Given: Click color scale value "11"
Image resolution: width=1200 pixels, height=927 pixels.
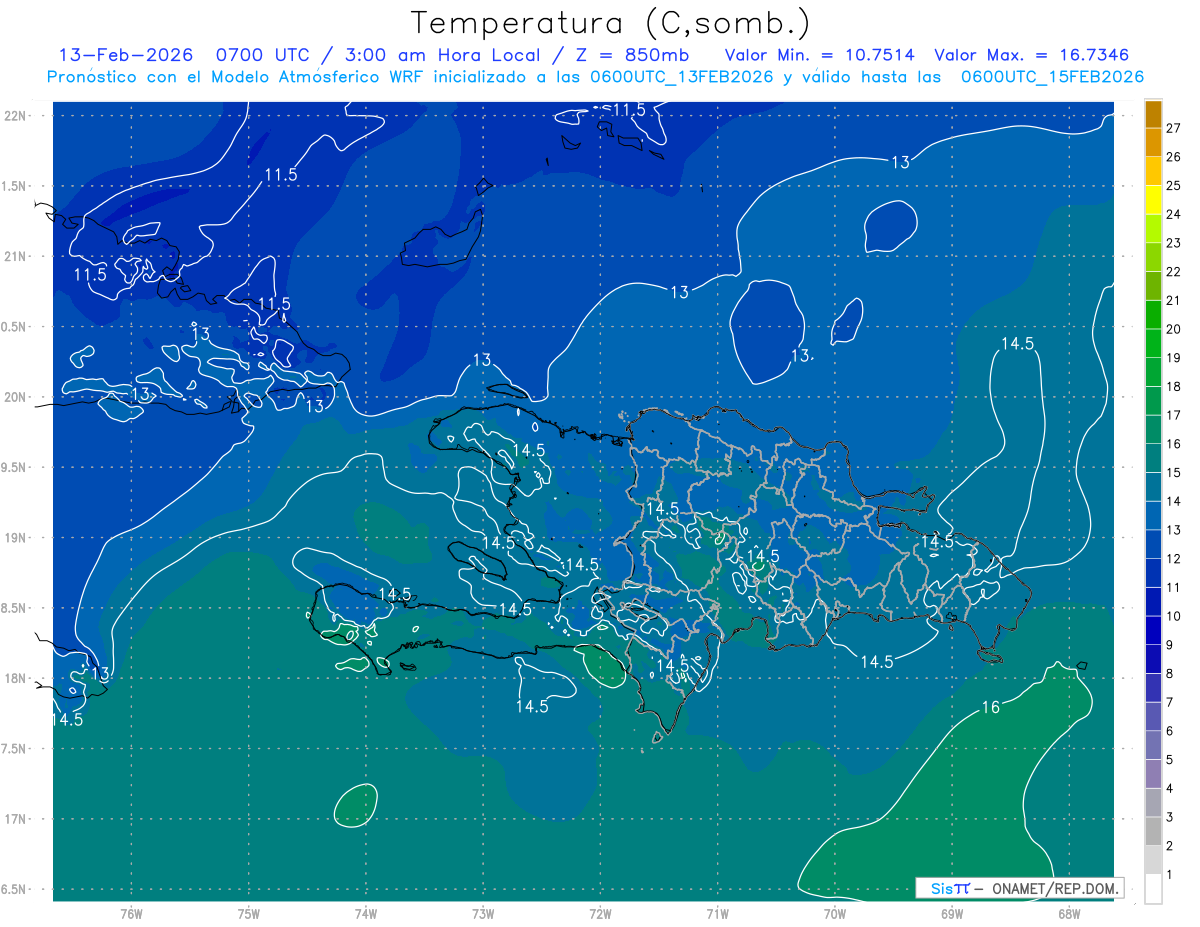Looking at the screenshot, I should (x=1174, y=587).
